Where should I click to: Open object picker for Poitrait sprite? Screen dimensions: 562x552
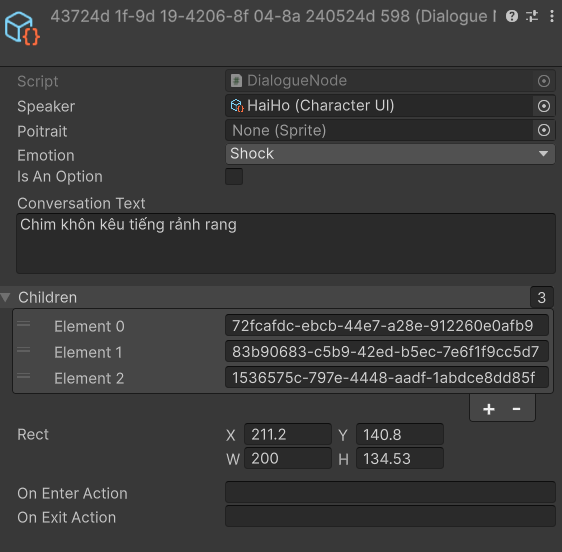pyautogui.click(x=544, y=130)
